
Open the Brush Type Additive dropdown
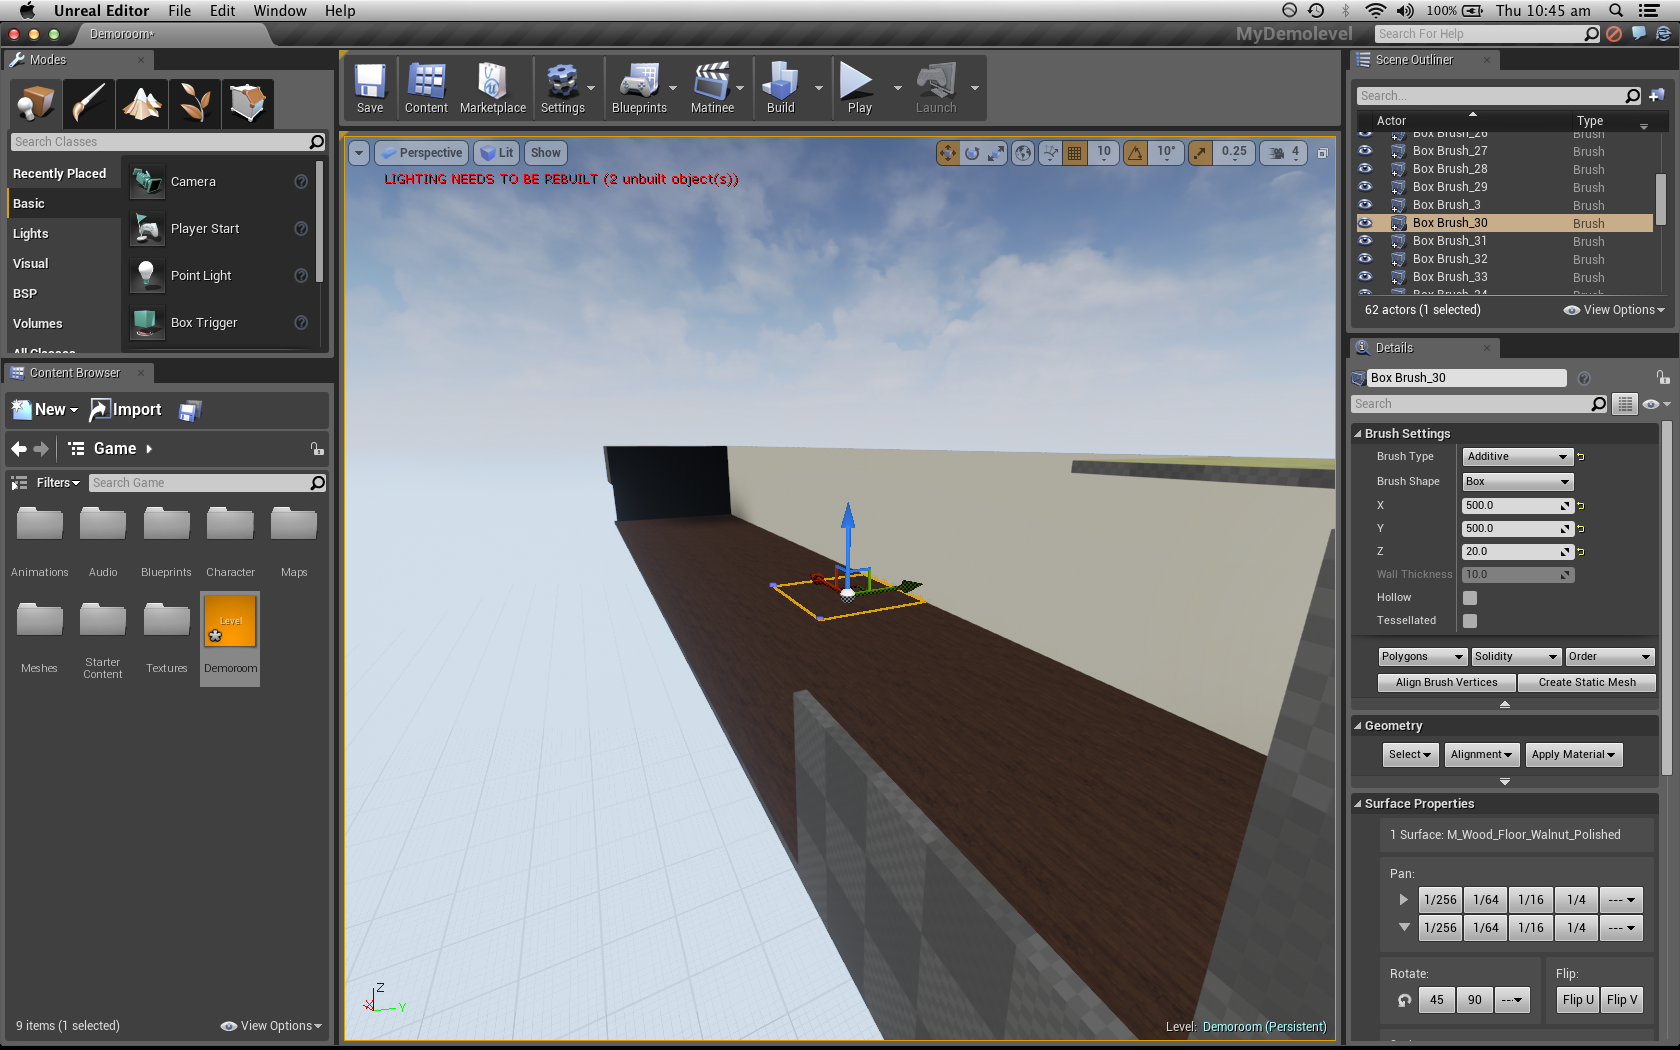[1517, 457]
